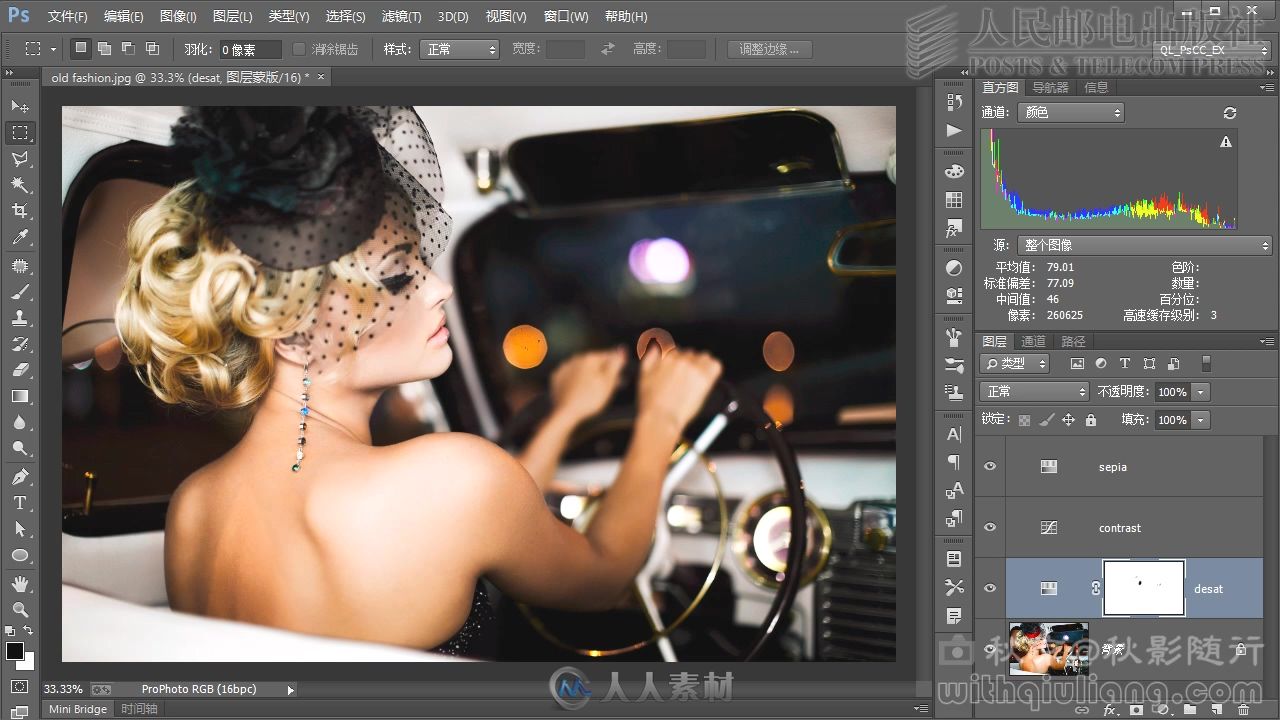Open the 窗口(W) Window menu
The width and height of the screenshot is (1280, 720).
566,17
